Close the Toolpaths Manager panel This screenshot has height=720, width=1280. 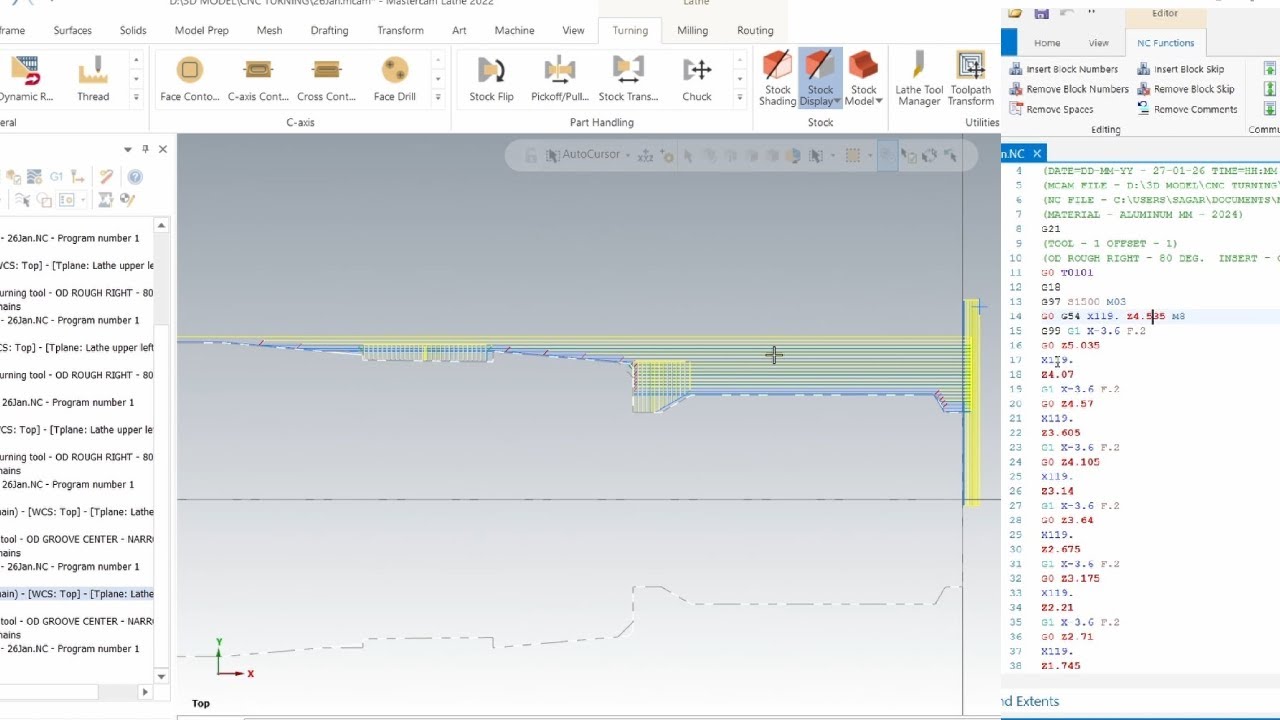click(x=163, y=149)
